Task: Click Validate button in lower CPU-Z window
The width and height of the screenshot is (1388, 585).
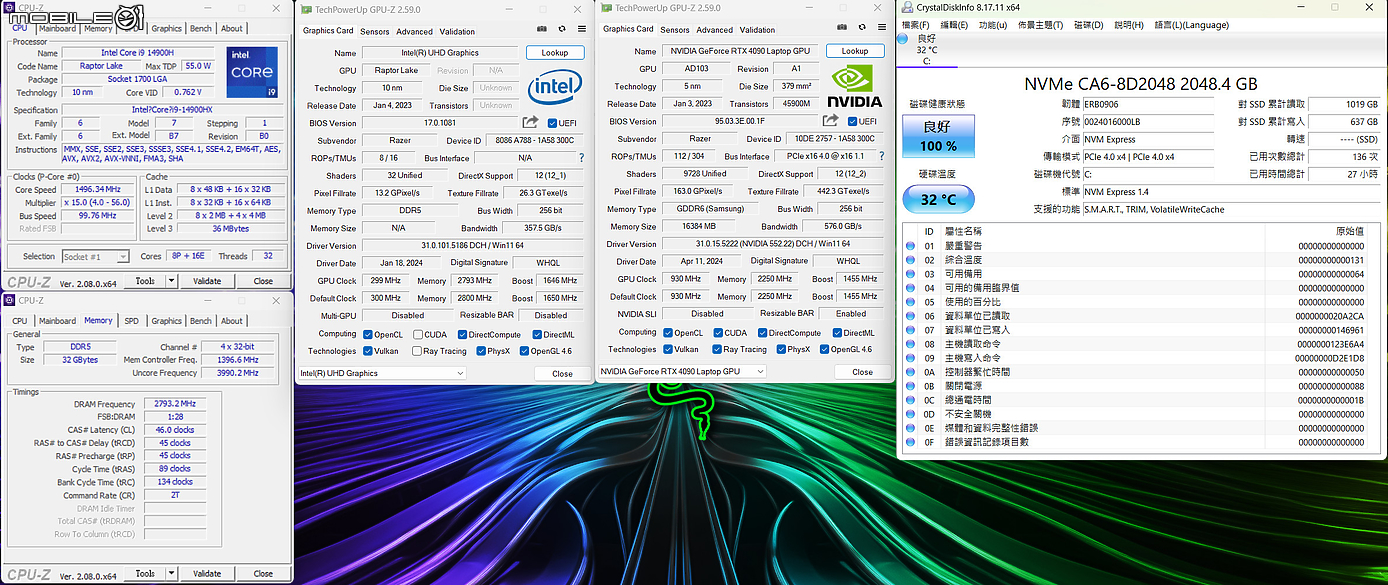Action: point(207,574)
